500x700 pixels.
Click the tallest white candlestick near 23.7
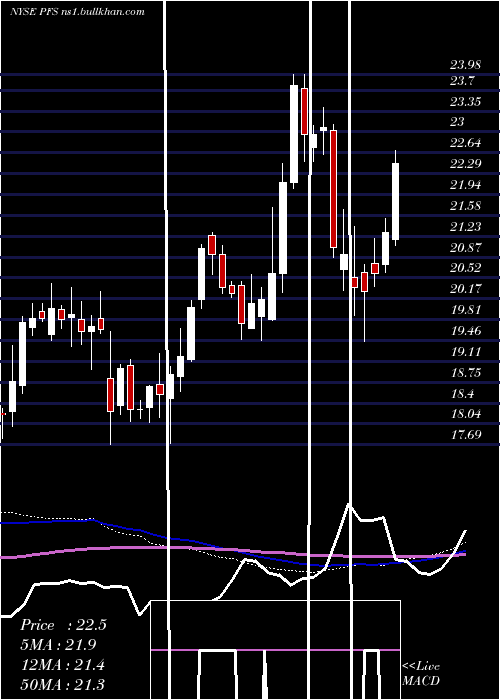(294, 134)
